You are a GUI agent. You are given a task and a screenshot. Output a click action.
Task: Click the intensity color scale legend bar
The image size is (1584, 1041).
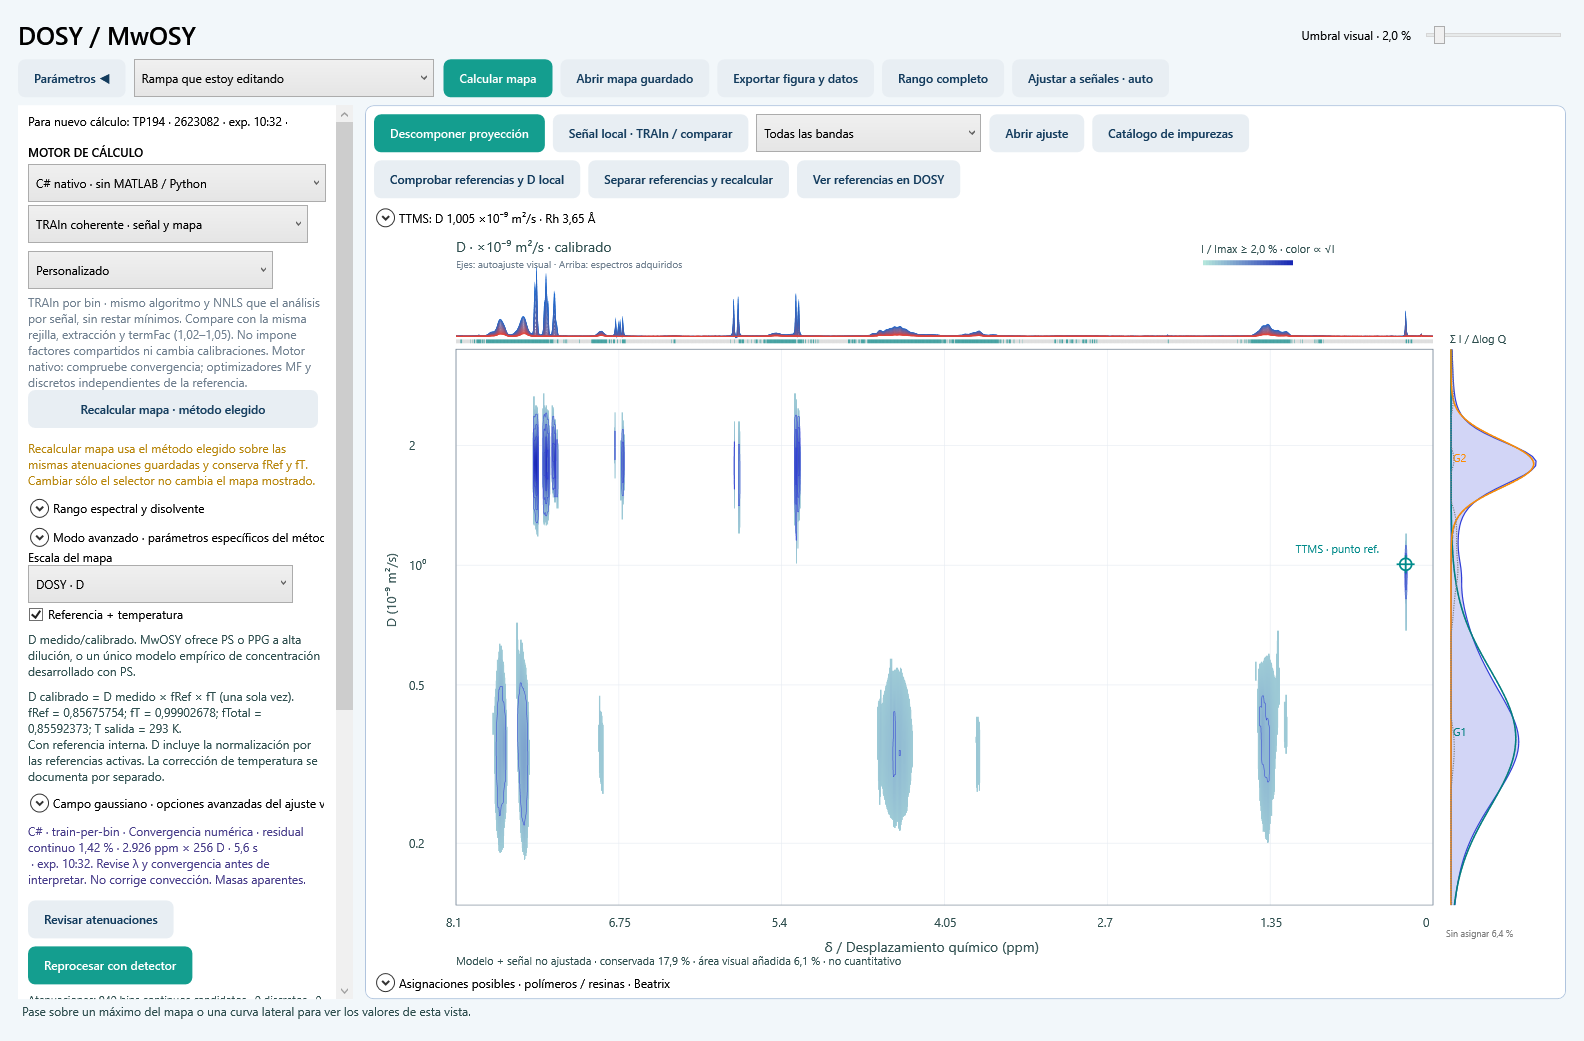coord(1248,263)
